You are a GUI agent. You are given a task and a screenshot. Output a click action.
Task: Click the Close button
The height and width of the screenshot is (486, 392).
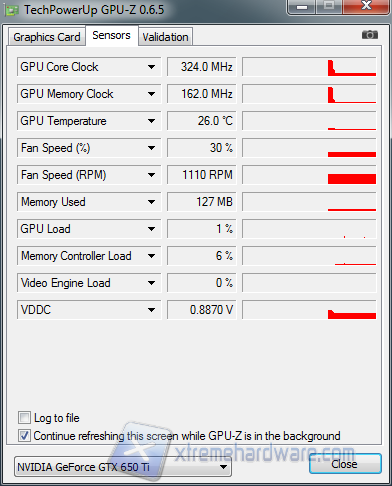345,464
